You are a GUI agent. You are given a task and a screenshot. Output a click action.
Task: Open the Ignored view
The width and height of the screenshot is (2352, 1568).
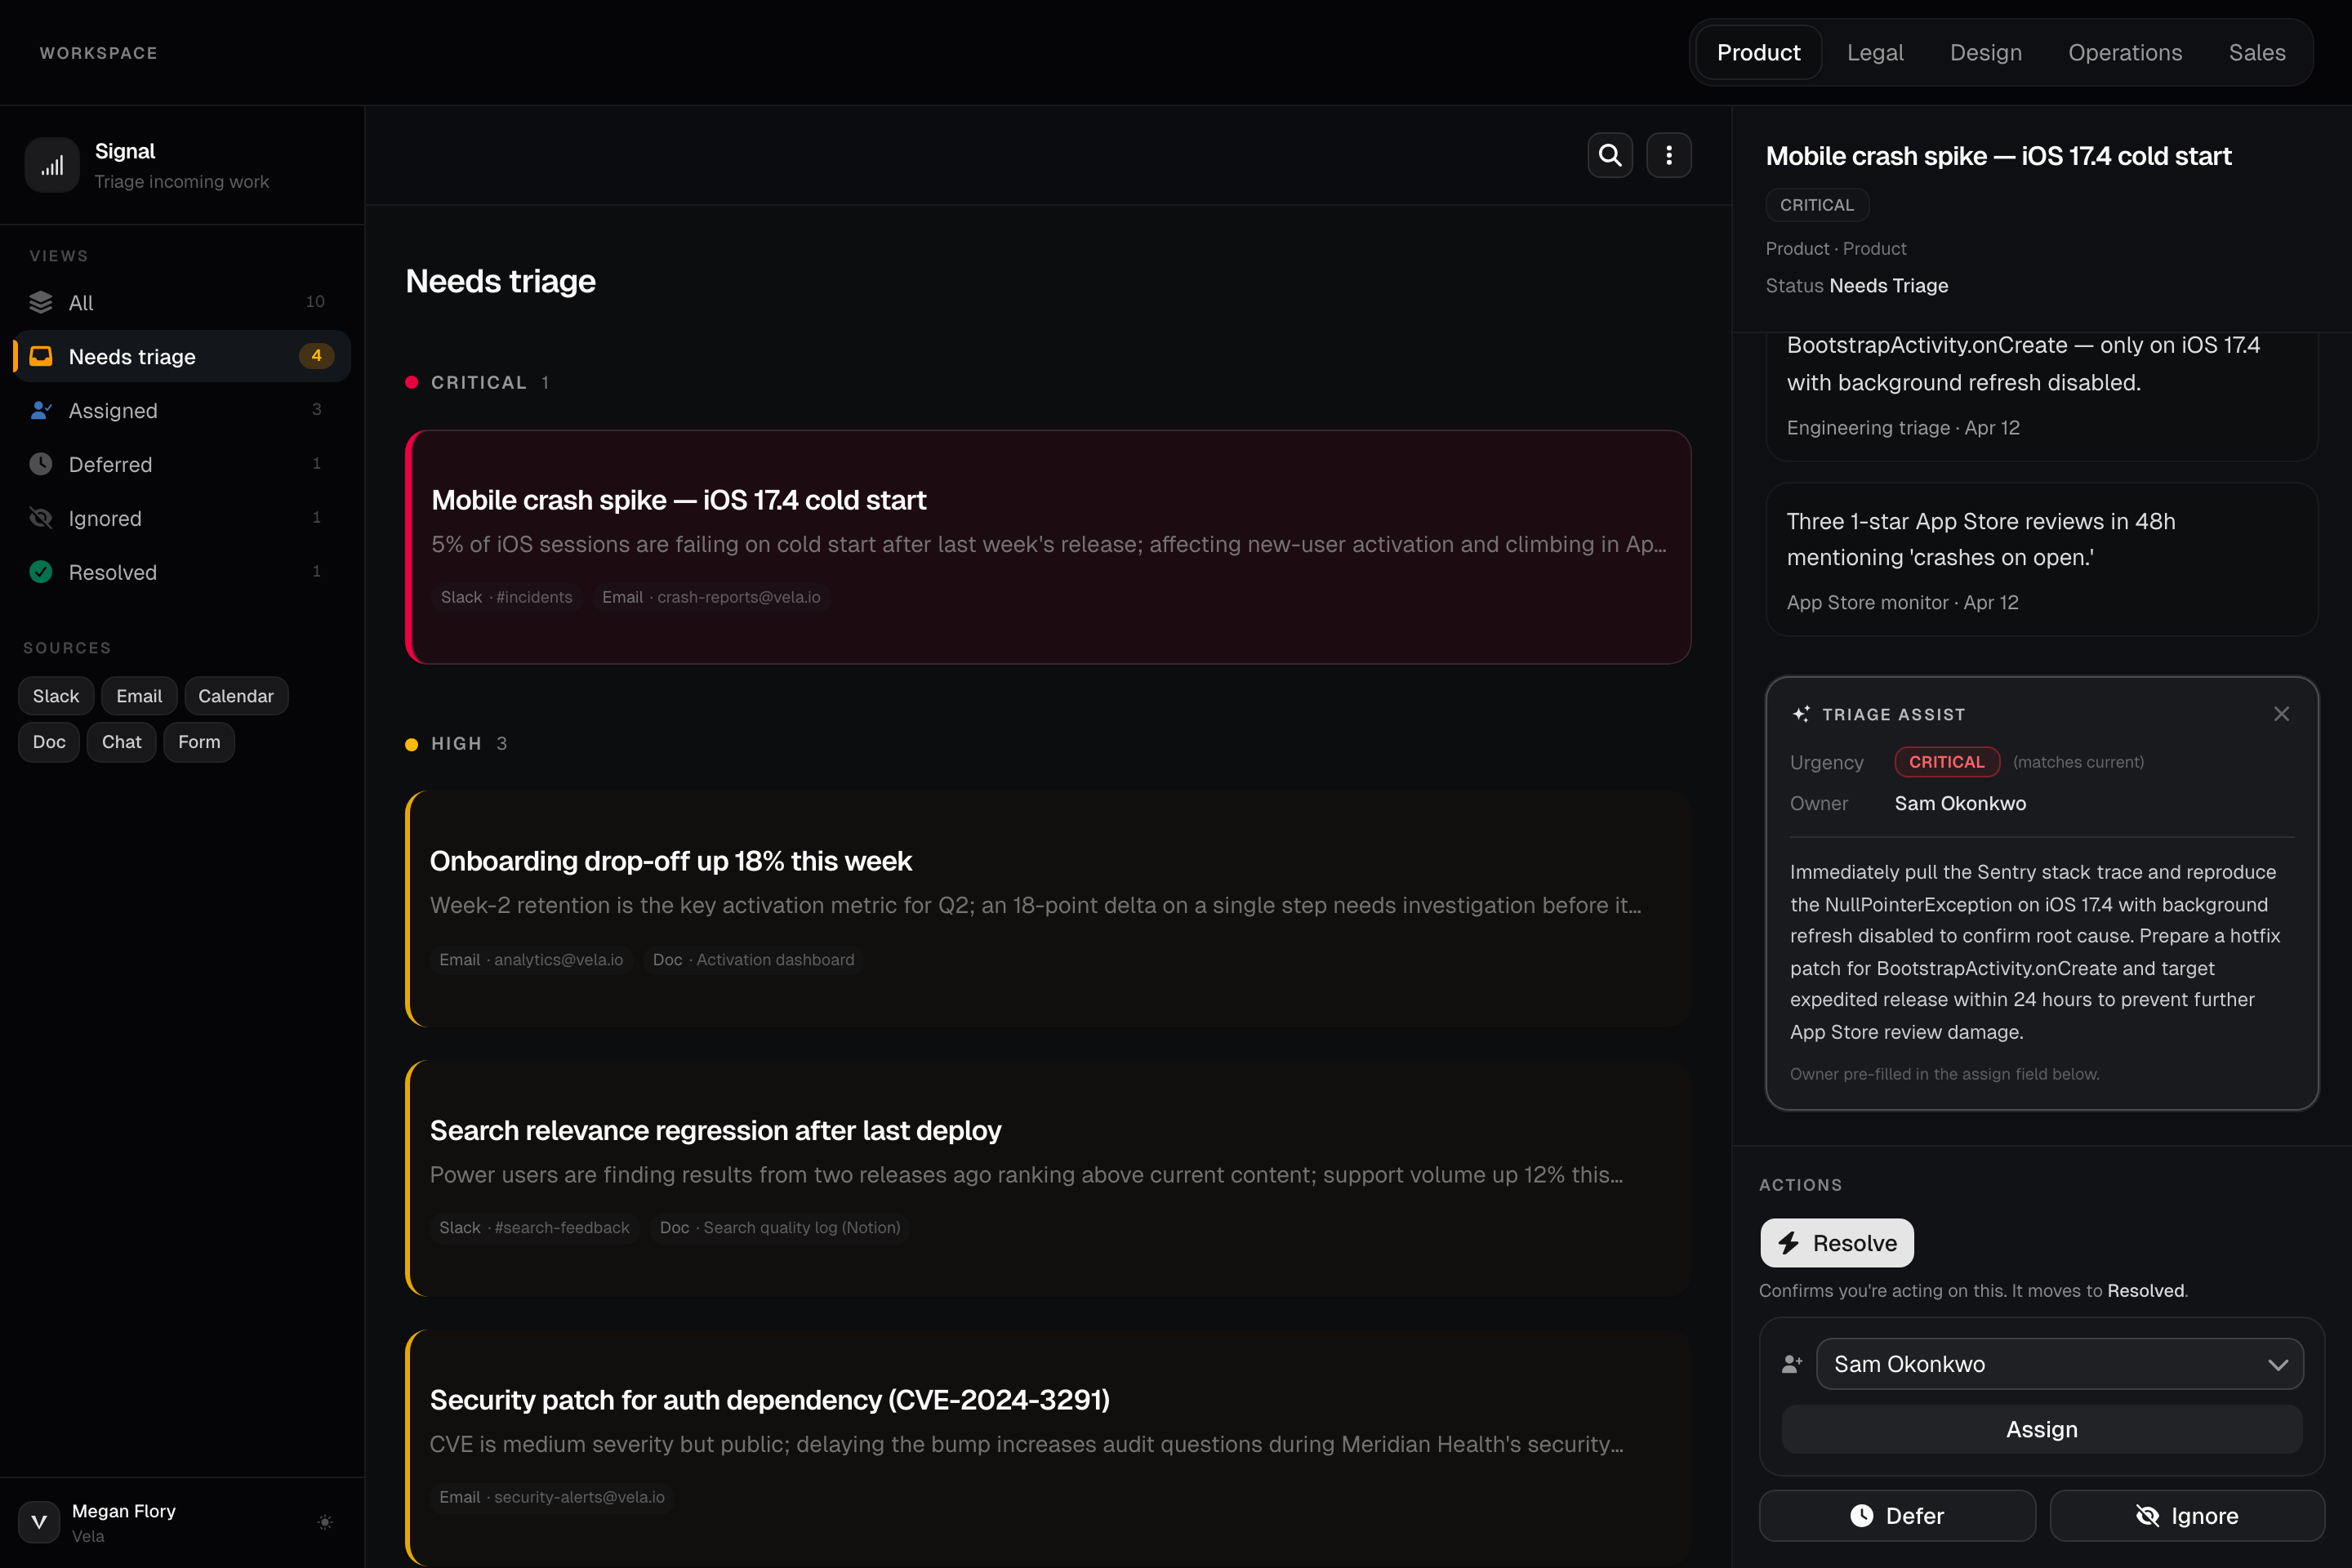pos(182,518)
